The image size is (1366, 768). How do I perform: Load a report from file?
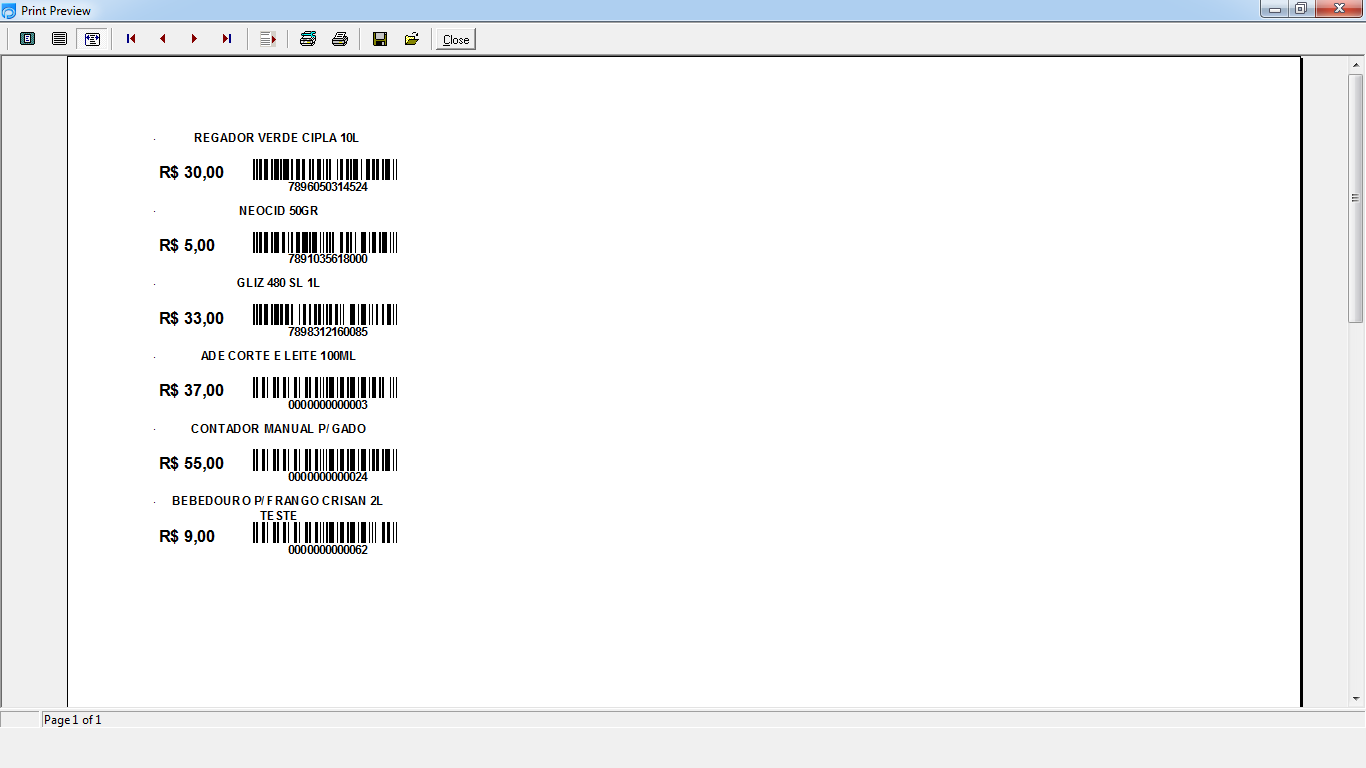pyautogui.click(x=412, y=39)
